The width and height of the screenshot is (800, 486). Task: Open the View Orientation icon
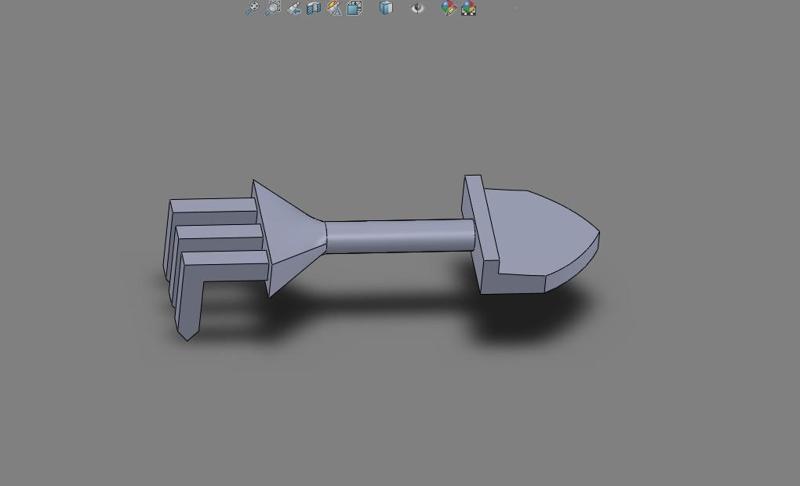[x=355, y=8]
